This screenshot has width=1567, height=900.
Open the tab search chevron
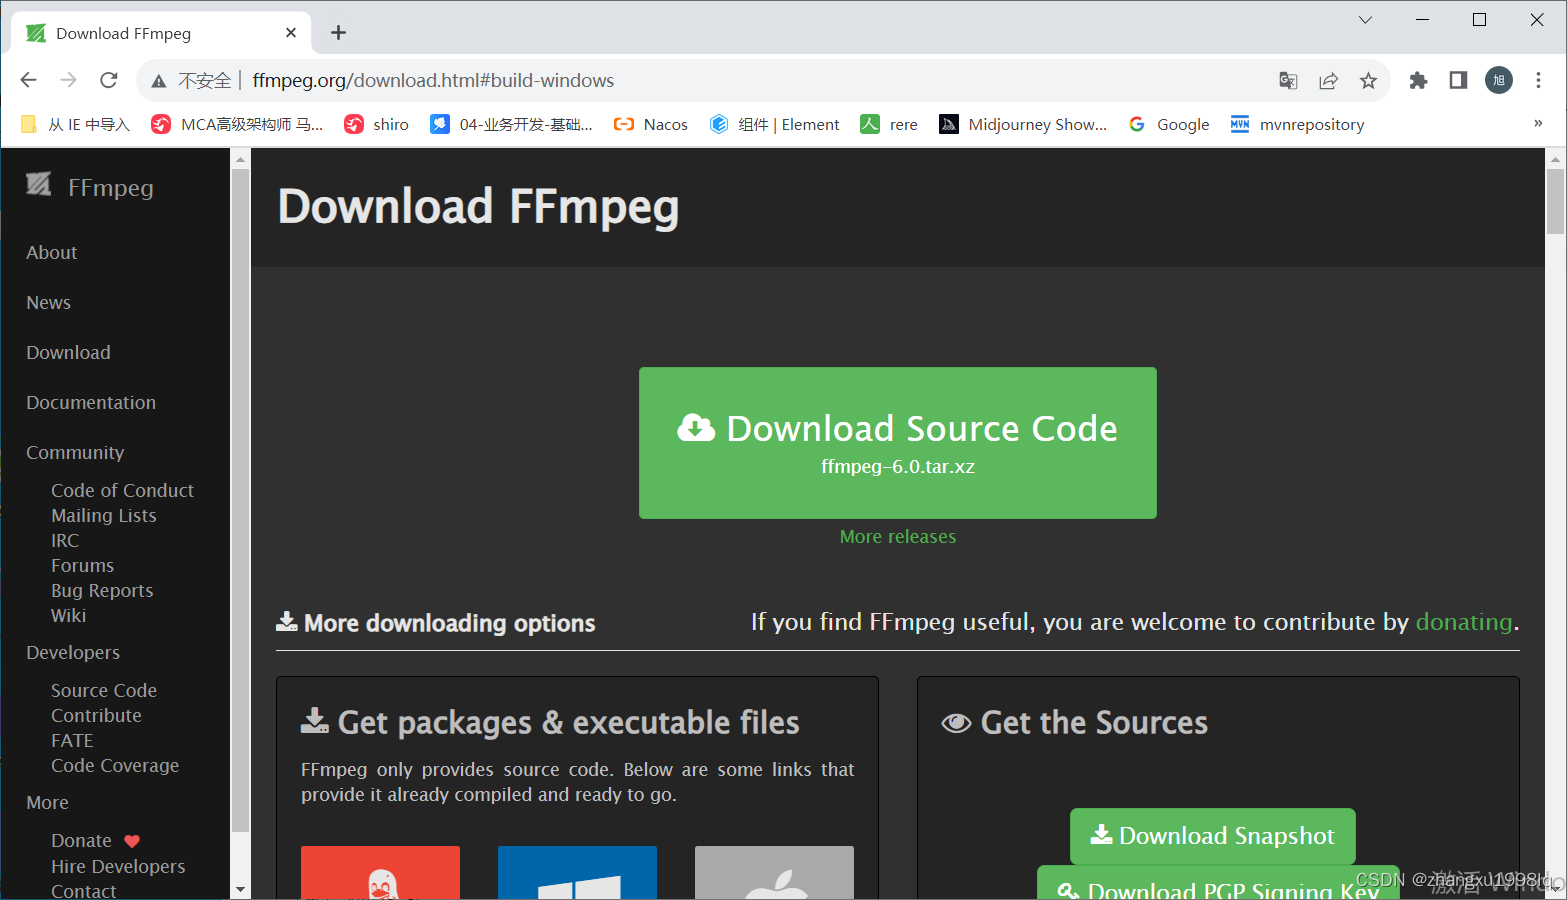[1365, 20]
